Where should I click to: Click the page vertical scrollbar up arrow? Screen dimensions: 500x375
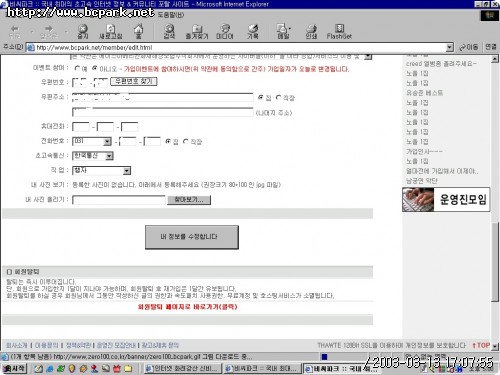coord(495,59)
